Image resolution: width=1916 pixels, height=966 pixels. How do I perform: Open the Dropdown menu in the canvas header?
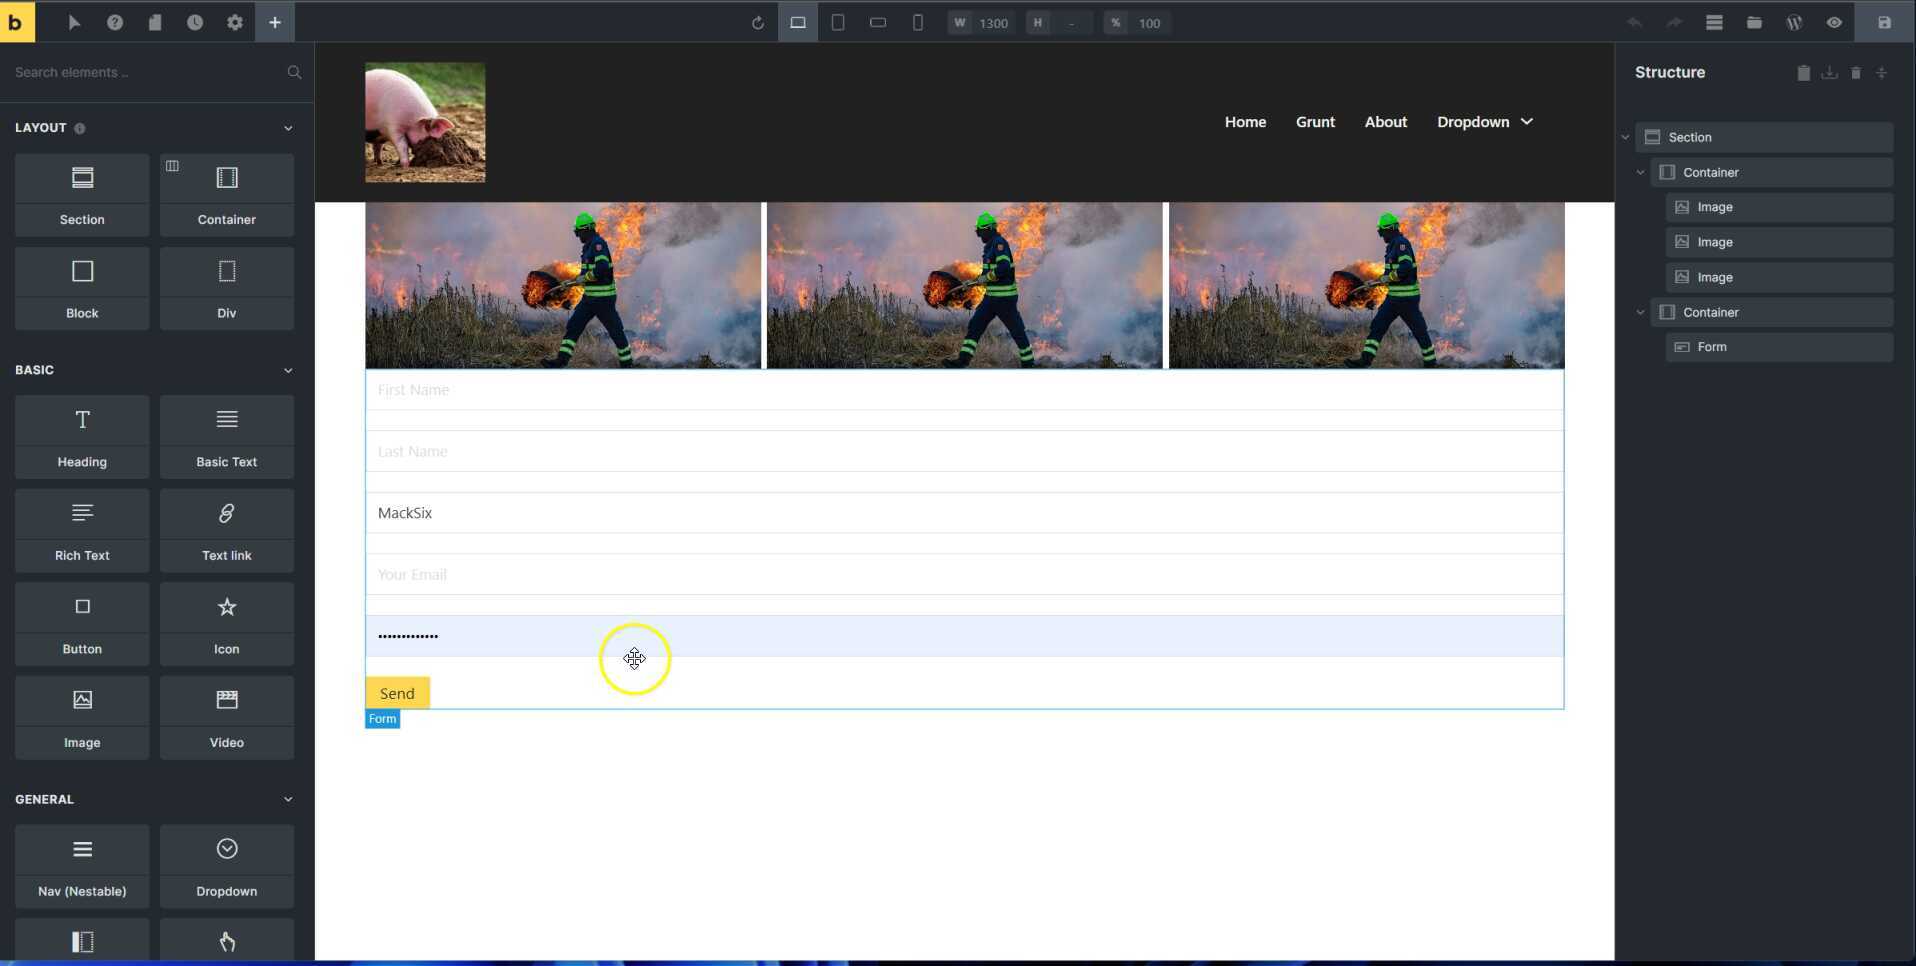[1485, 122]
